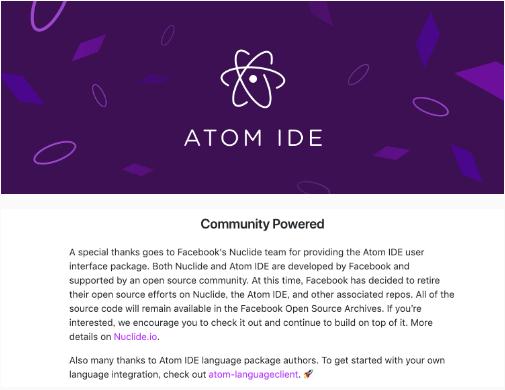Click the light ring on banner's right side
This screenshot has width=505, height=390.
pyautogui.click(x=430, y=107)
